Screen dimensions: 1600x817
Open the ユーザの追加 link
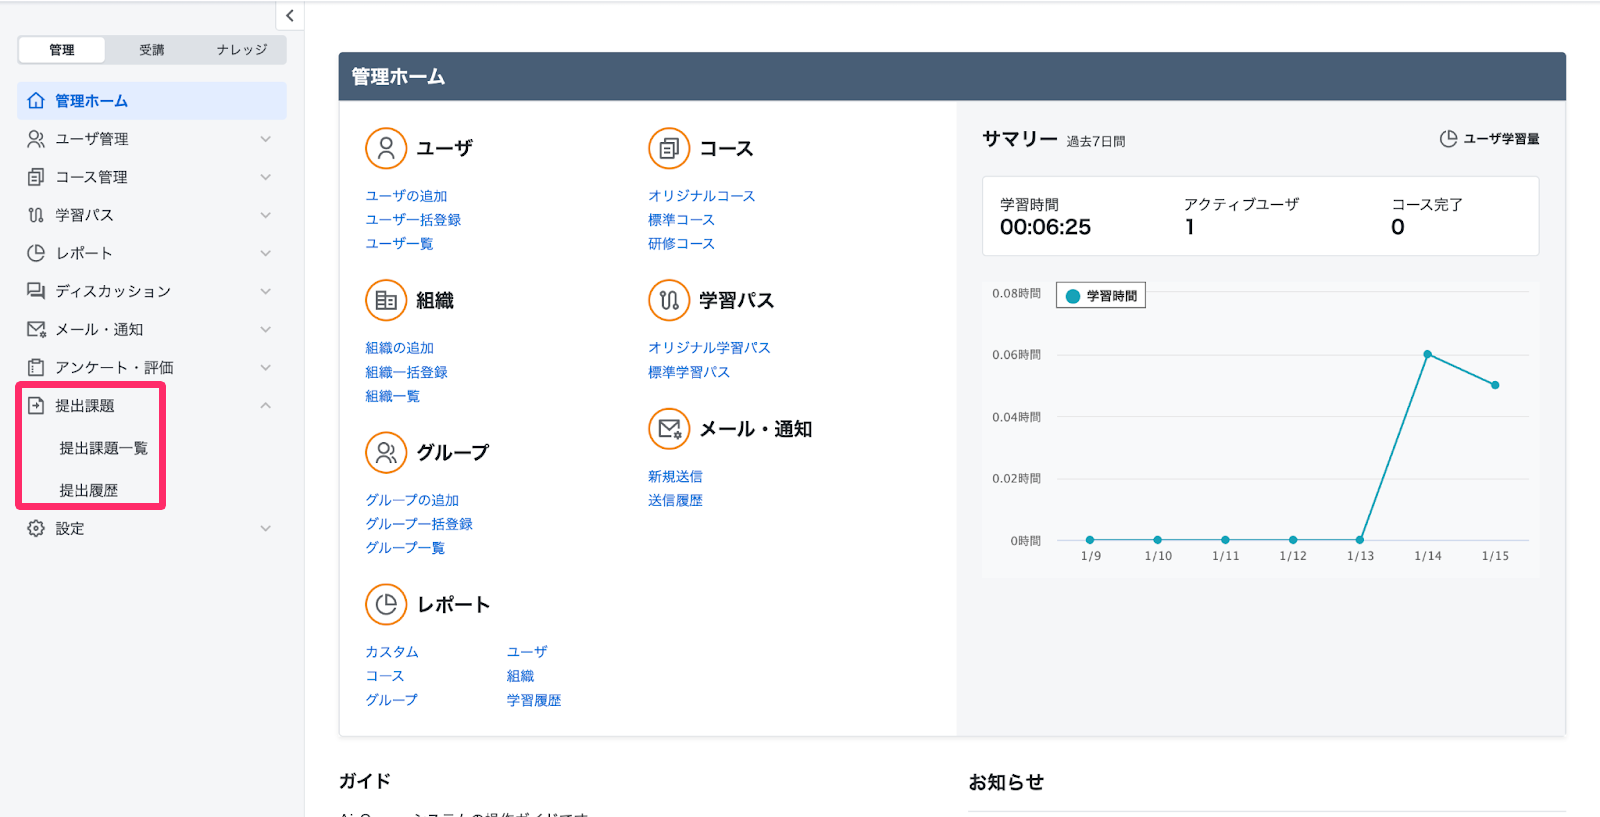tap(406, 196)
